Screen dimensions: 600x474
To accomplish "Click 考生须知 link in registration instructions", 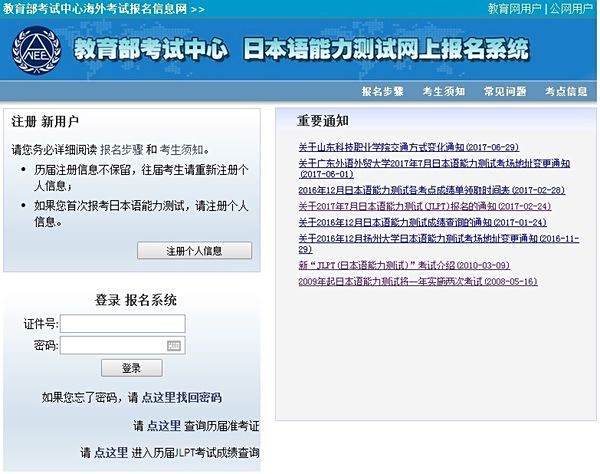I will (x=182, y=150).
